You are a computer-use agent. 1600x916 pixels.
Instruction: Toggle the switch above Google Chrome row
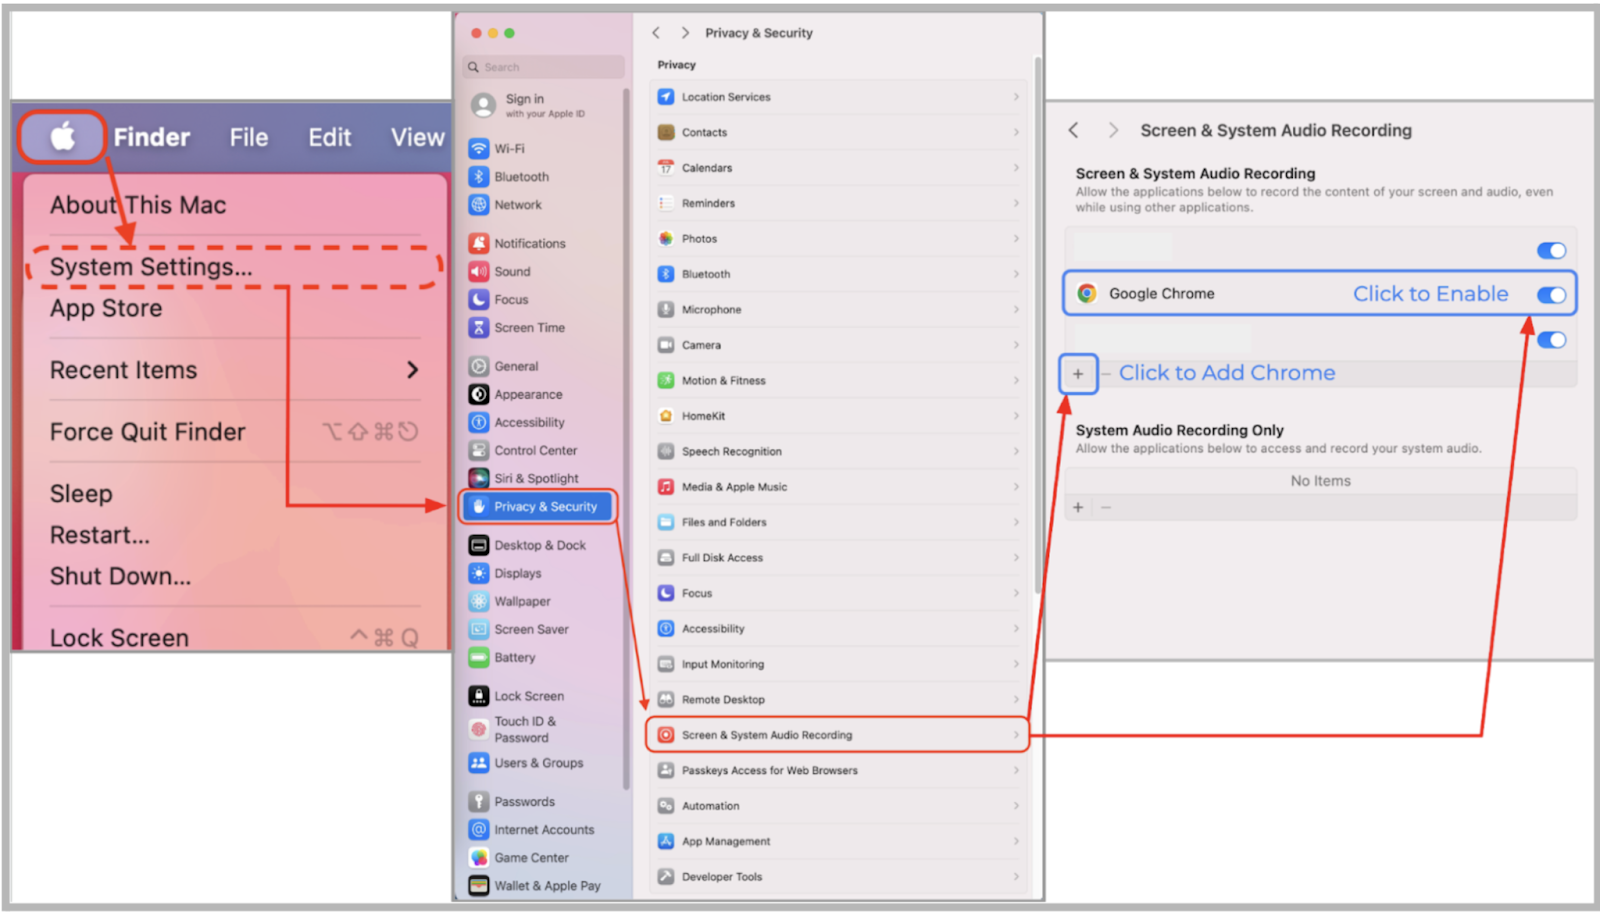tap(1551, 250)
